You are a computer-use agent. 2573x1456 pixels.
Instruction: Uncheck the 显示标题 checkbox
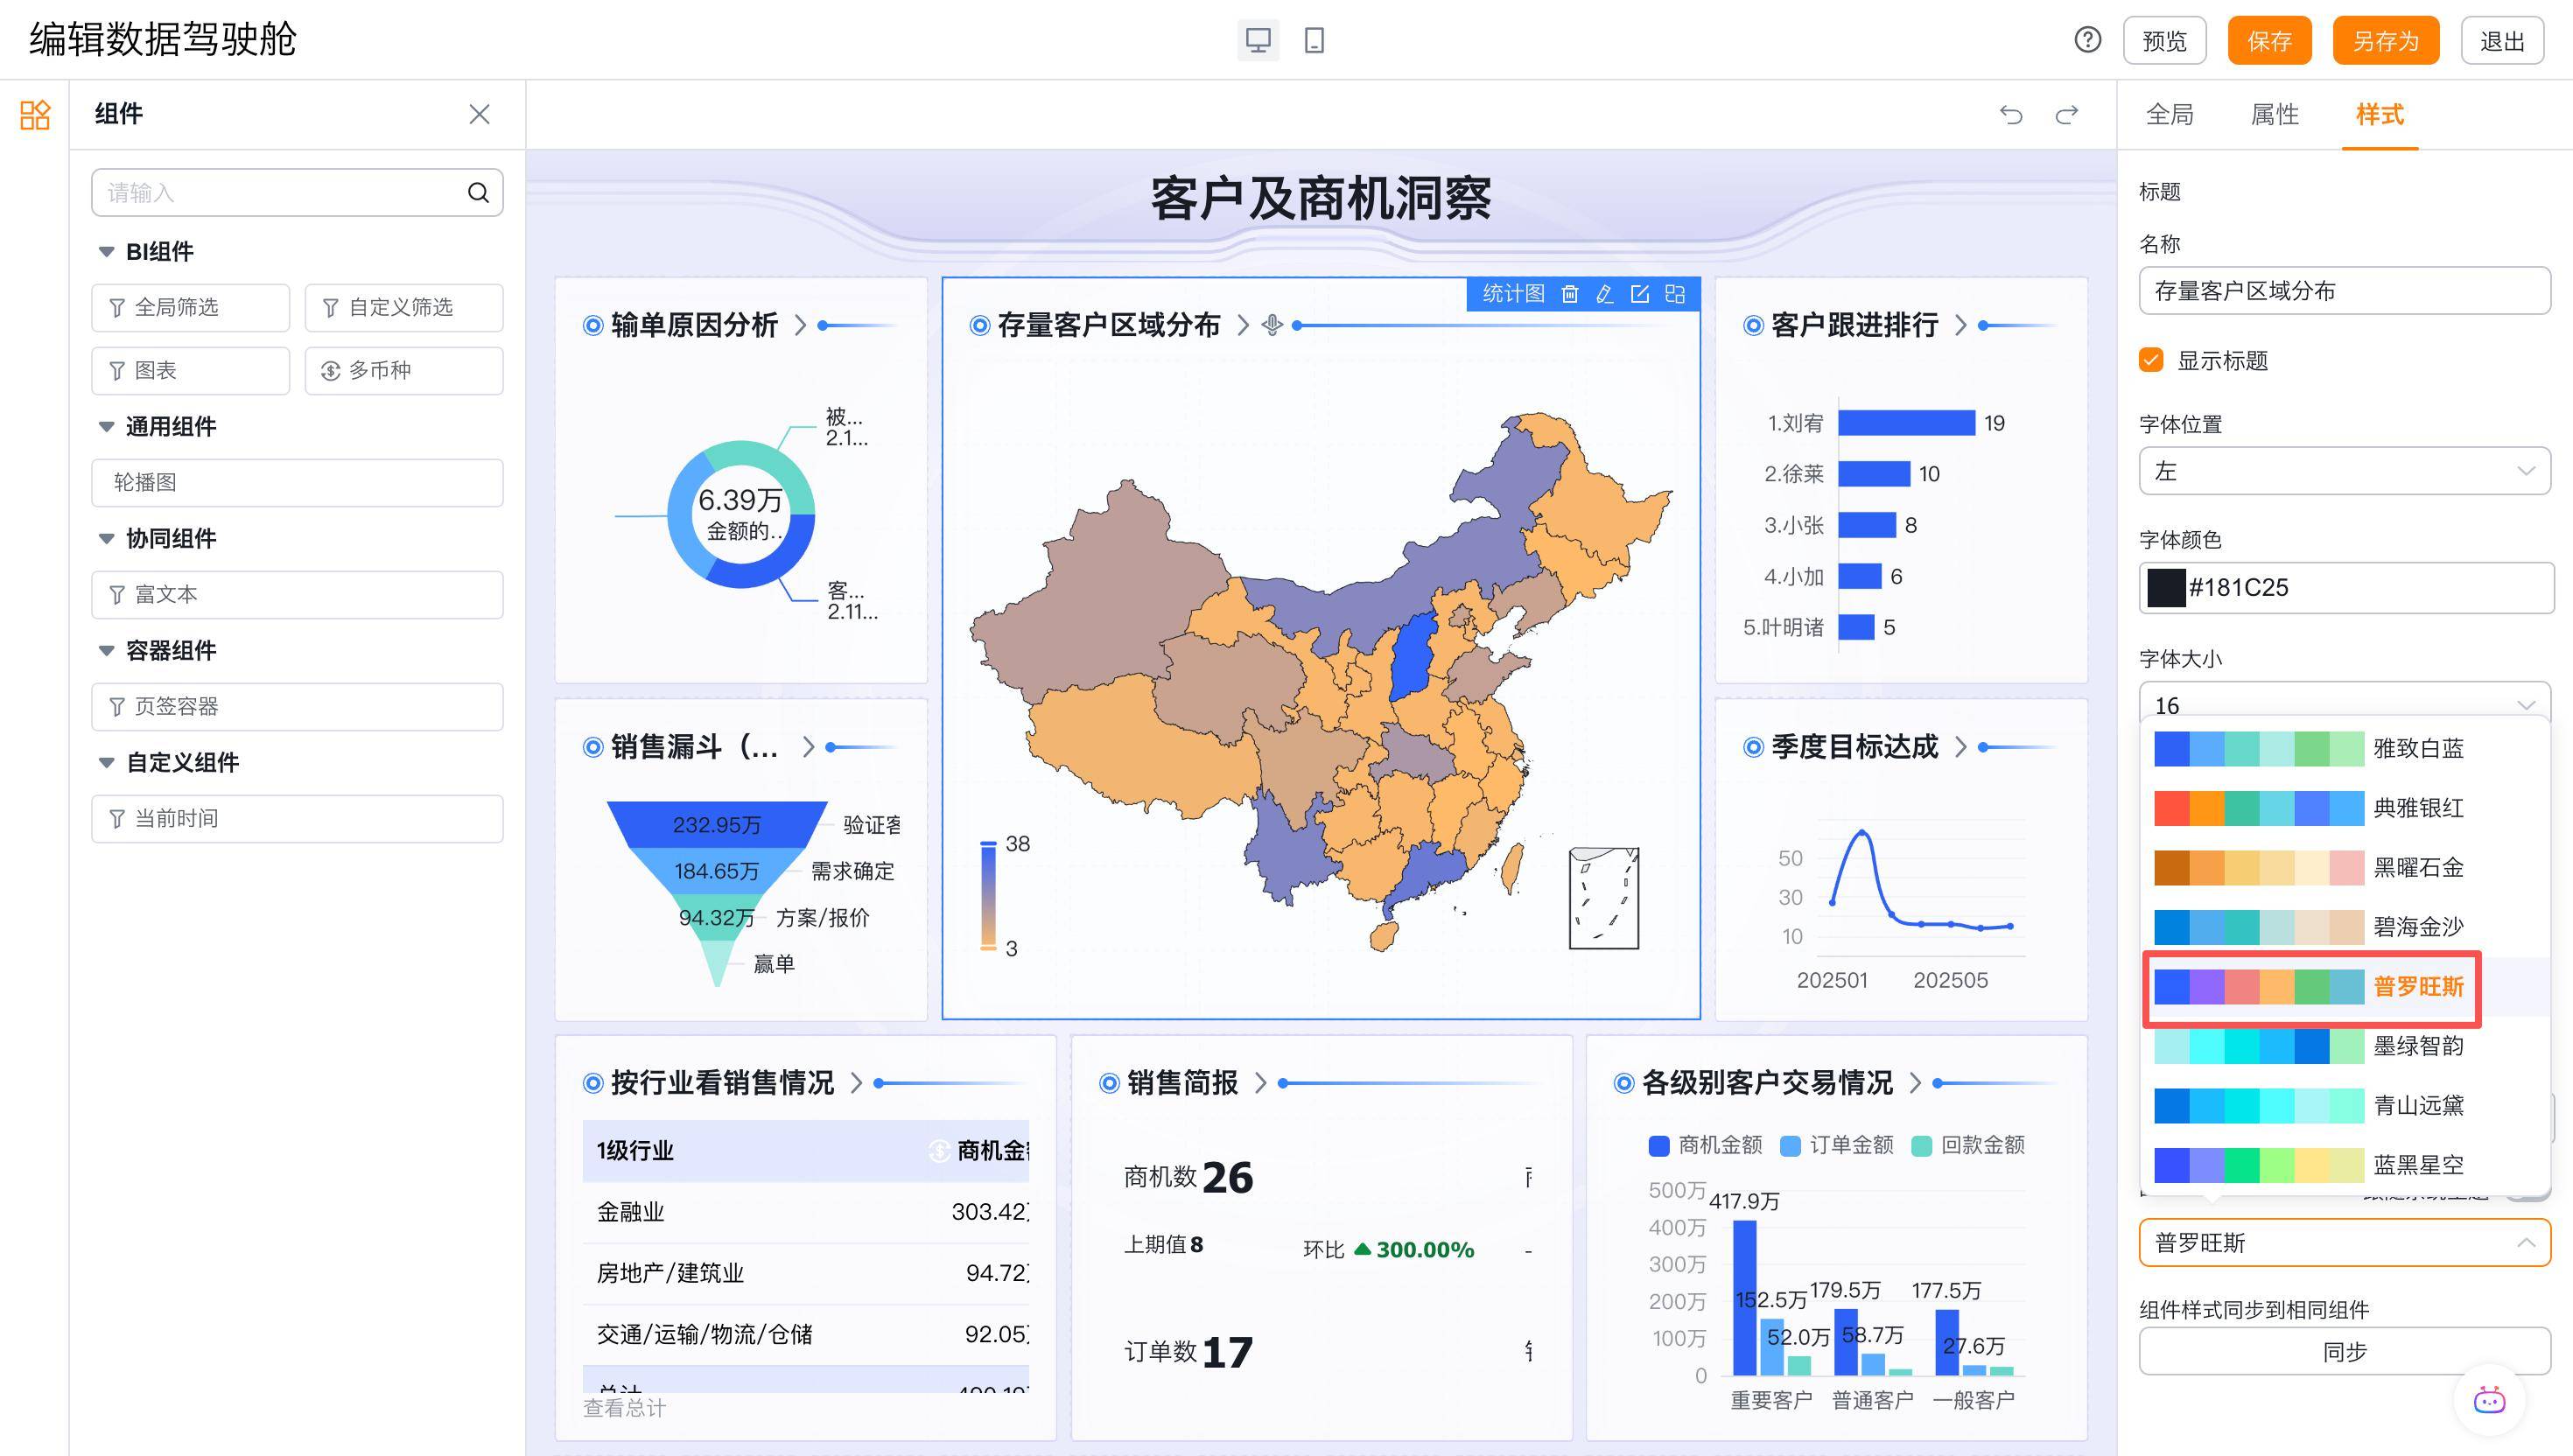point(2151,360)
